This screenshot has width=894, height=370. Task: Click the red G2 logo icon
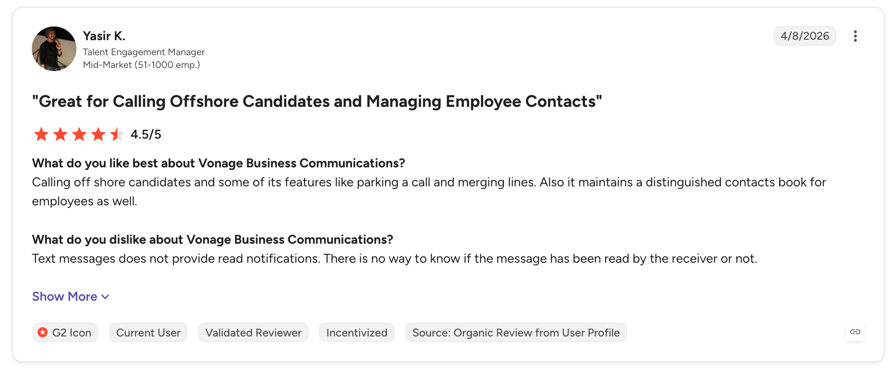click(43, 332)
